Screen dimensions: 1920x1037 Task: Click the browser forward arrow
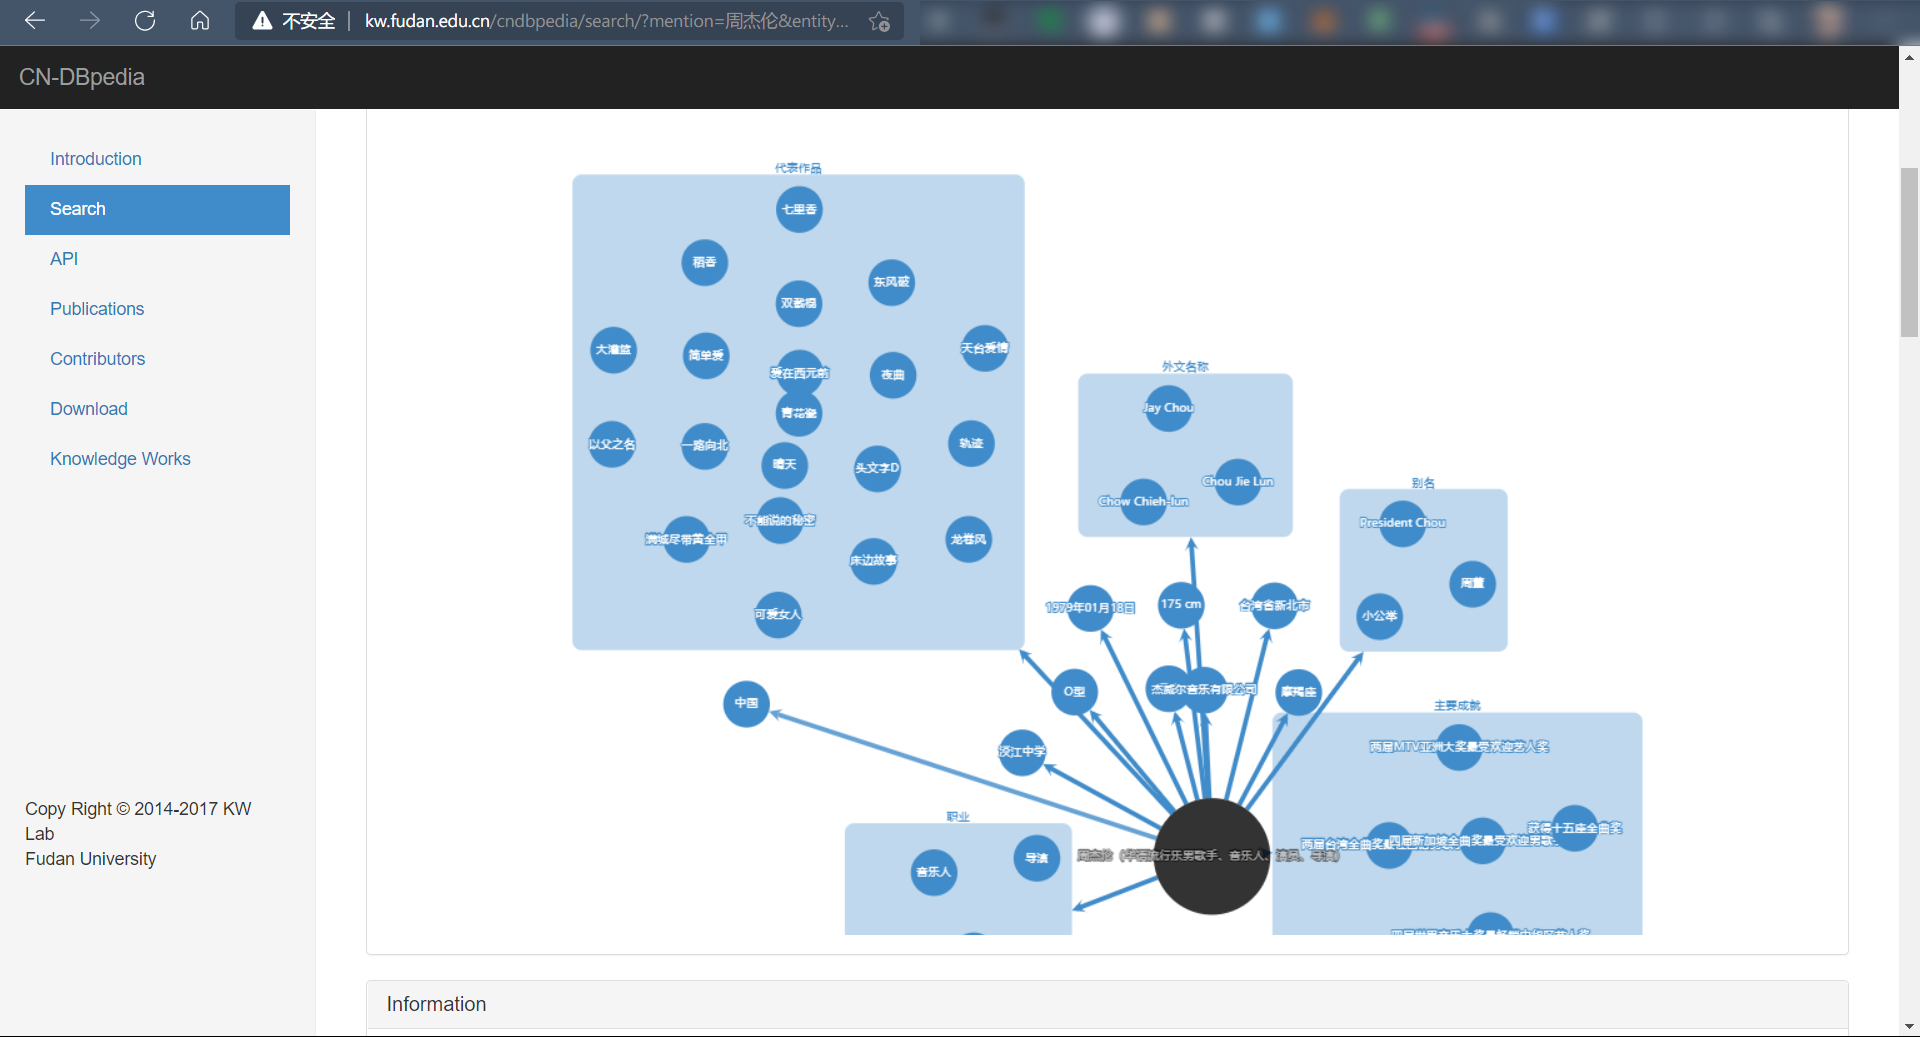pos(90,21)
